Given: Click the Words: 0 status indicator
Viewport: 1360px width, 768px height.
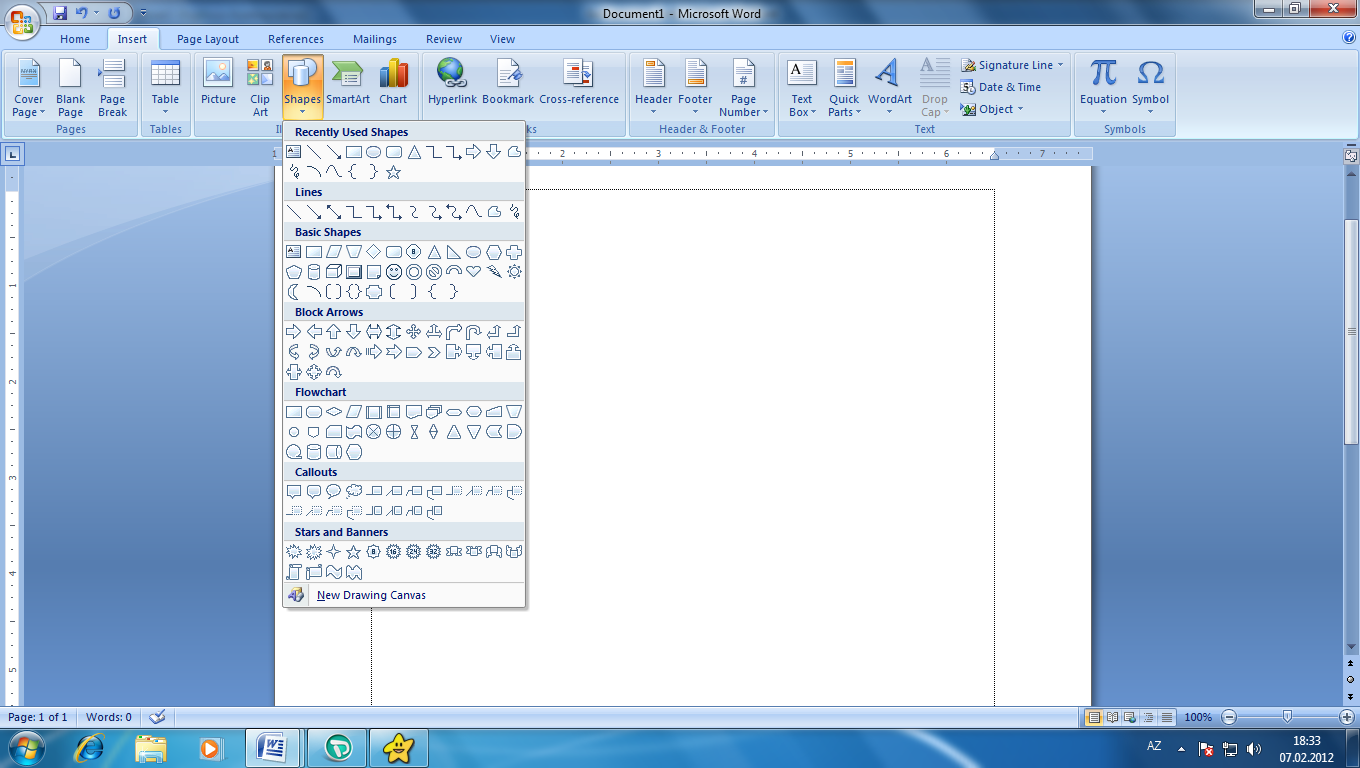Looking at the screenshot, I should pos(109,717).
